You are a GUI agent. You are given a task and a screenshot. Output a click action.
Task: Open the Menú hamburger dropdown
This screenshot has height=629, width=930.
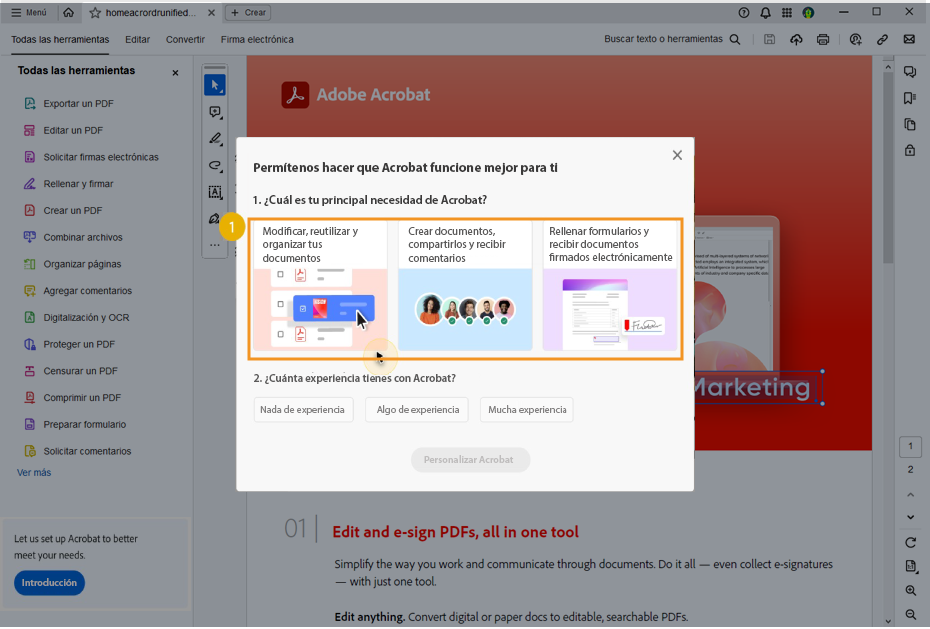[x=28, y=12]
